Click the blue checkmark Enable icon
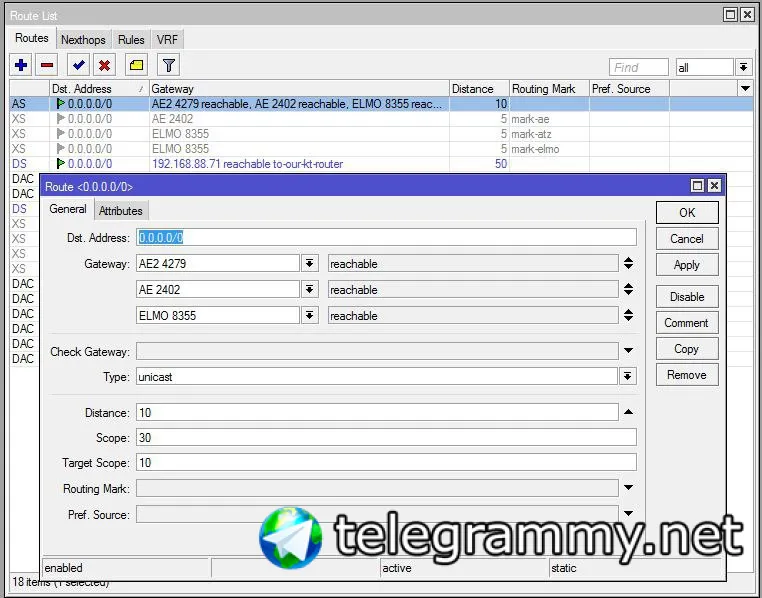The height and width of the screenshot is (598, 762). point(79,65)
